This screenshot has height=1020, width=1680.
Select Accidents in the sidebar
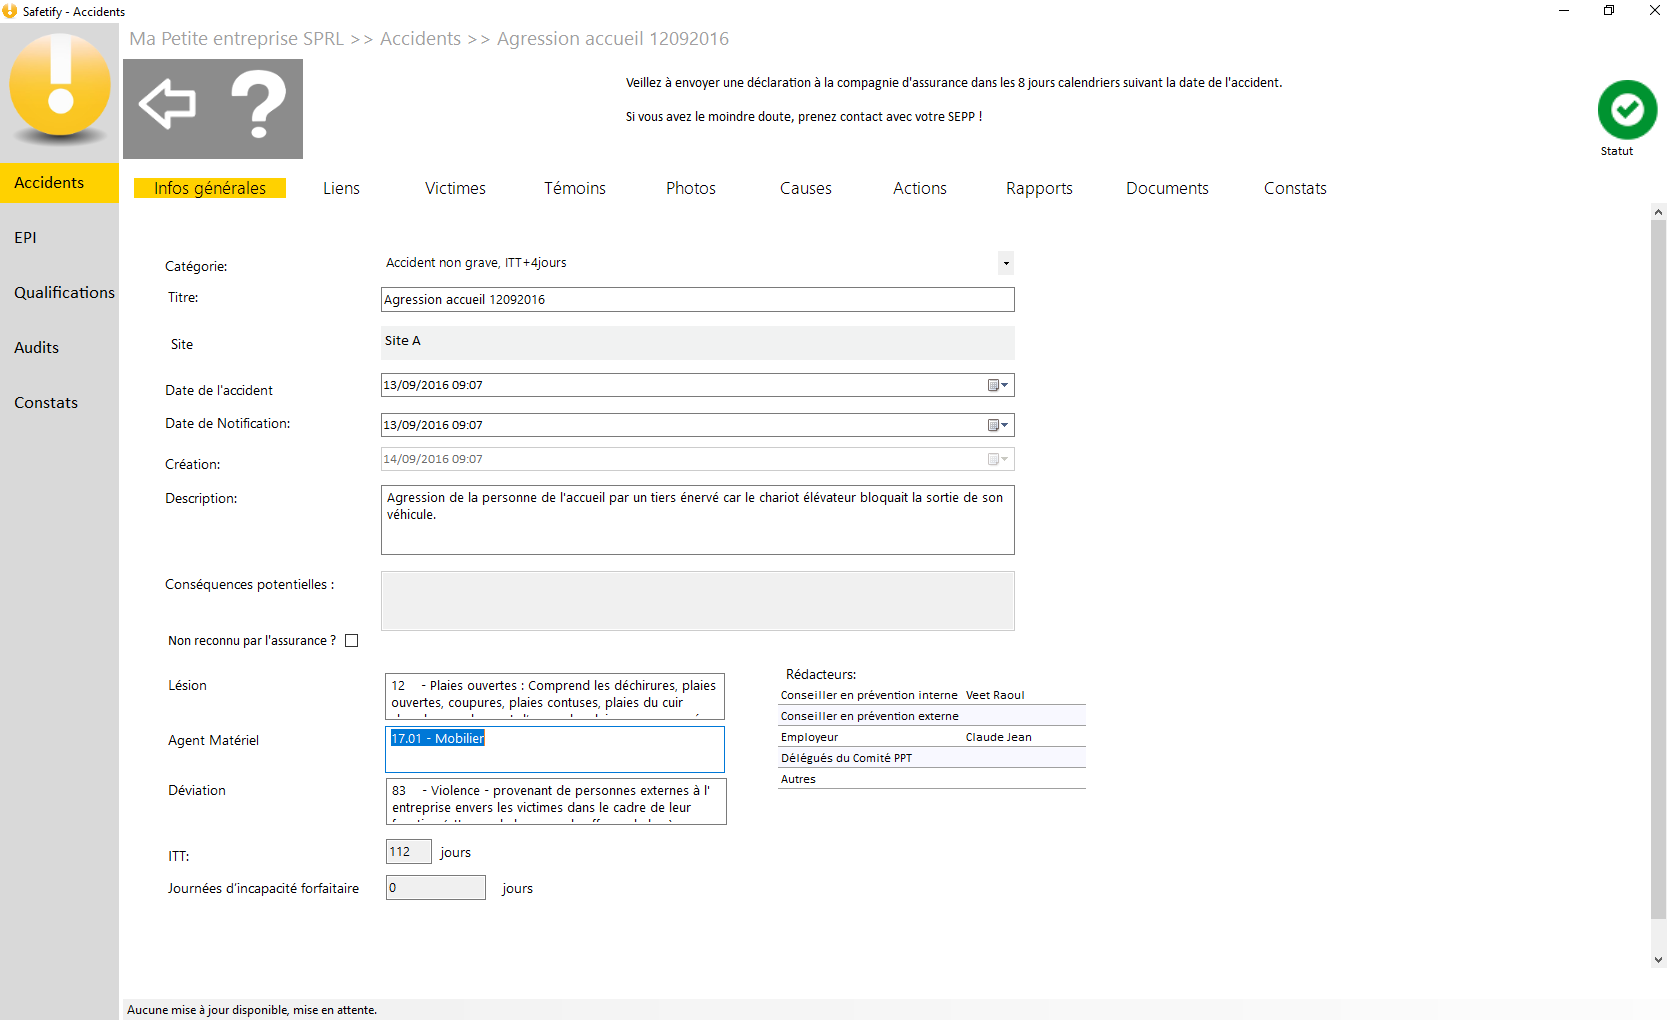[59, 183]
